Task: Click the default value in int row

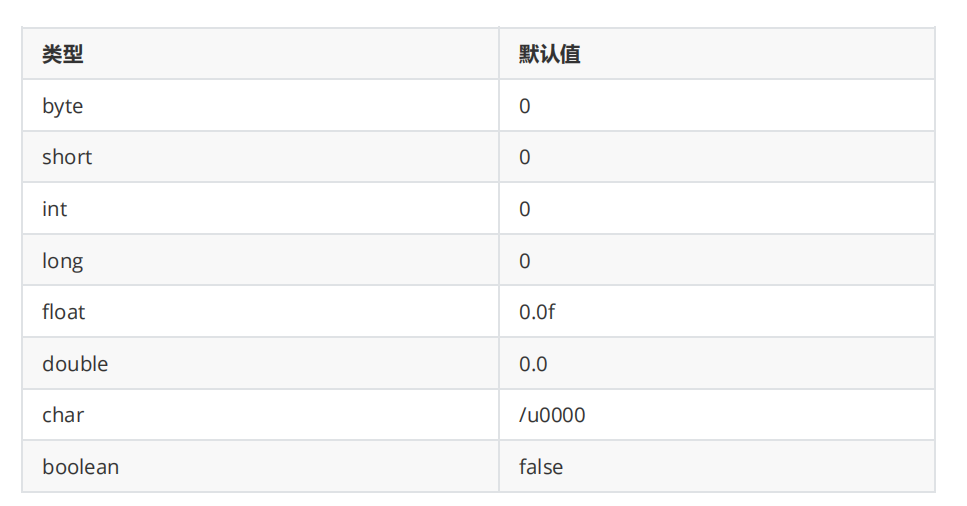Action: 525,209
